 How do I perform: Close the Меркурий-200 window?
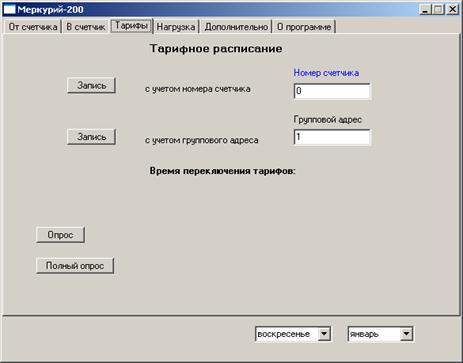click(x=452, y=9)
